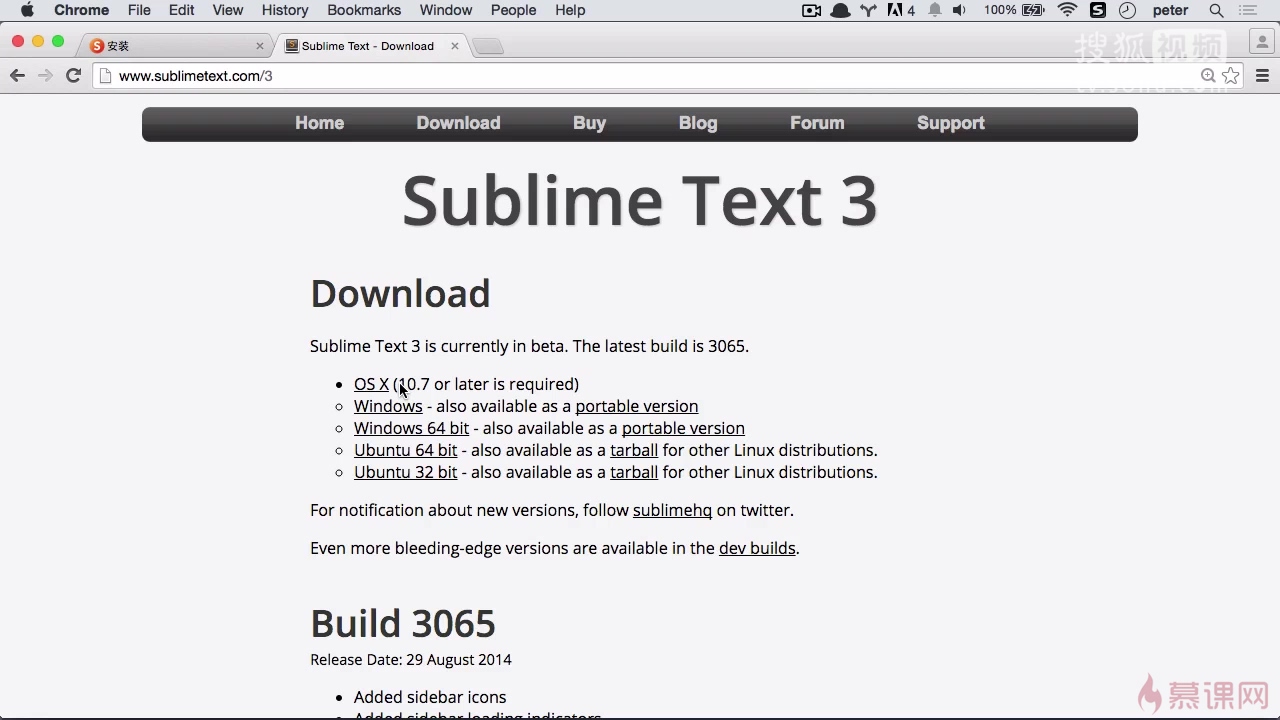1280x720 pixels.
Task: Open the Chrome menu in the menu bar
Action: pos(81,10)
